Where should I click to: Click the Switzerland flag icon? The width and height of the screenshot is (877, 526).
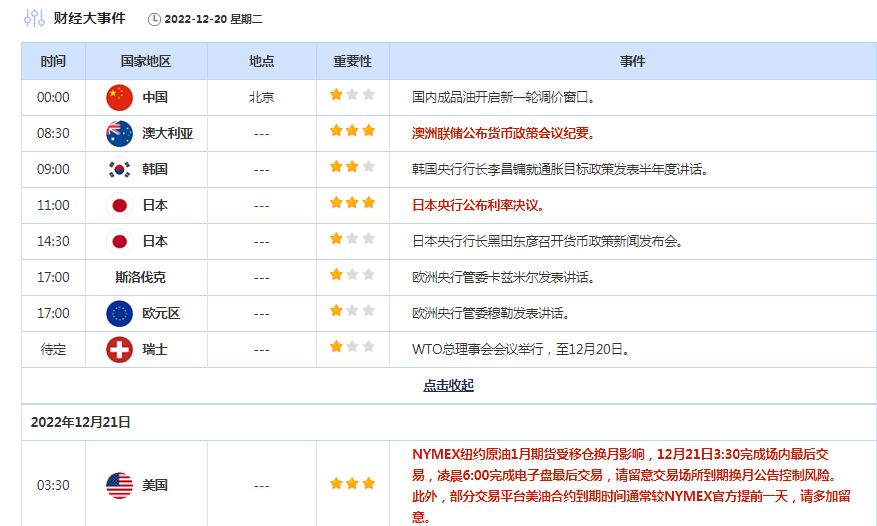[119, 349]
